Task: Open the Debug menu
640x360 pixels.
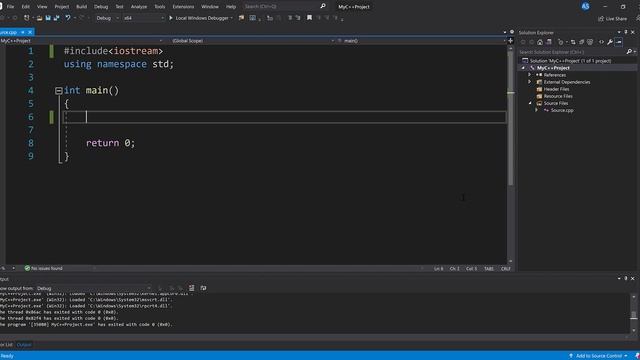Action: tap(101, 7)
